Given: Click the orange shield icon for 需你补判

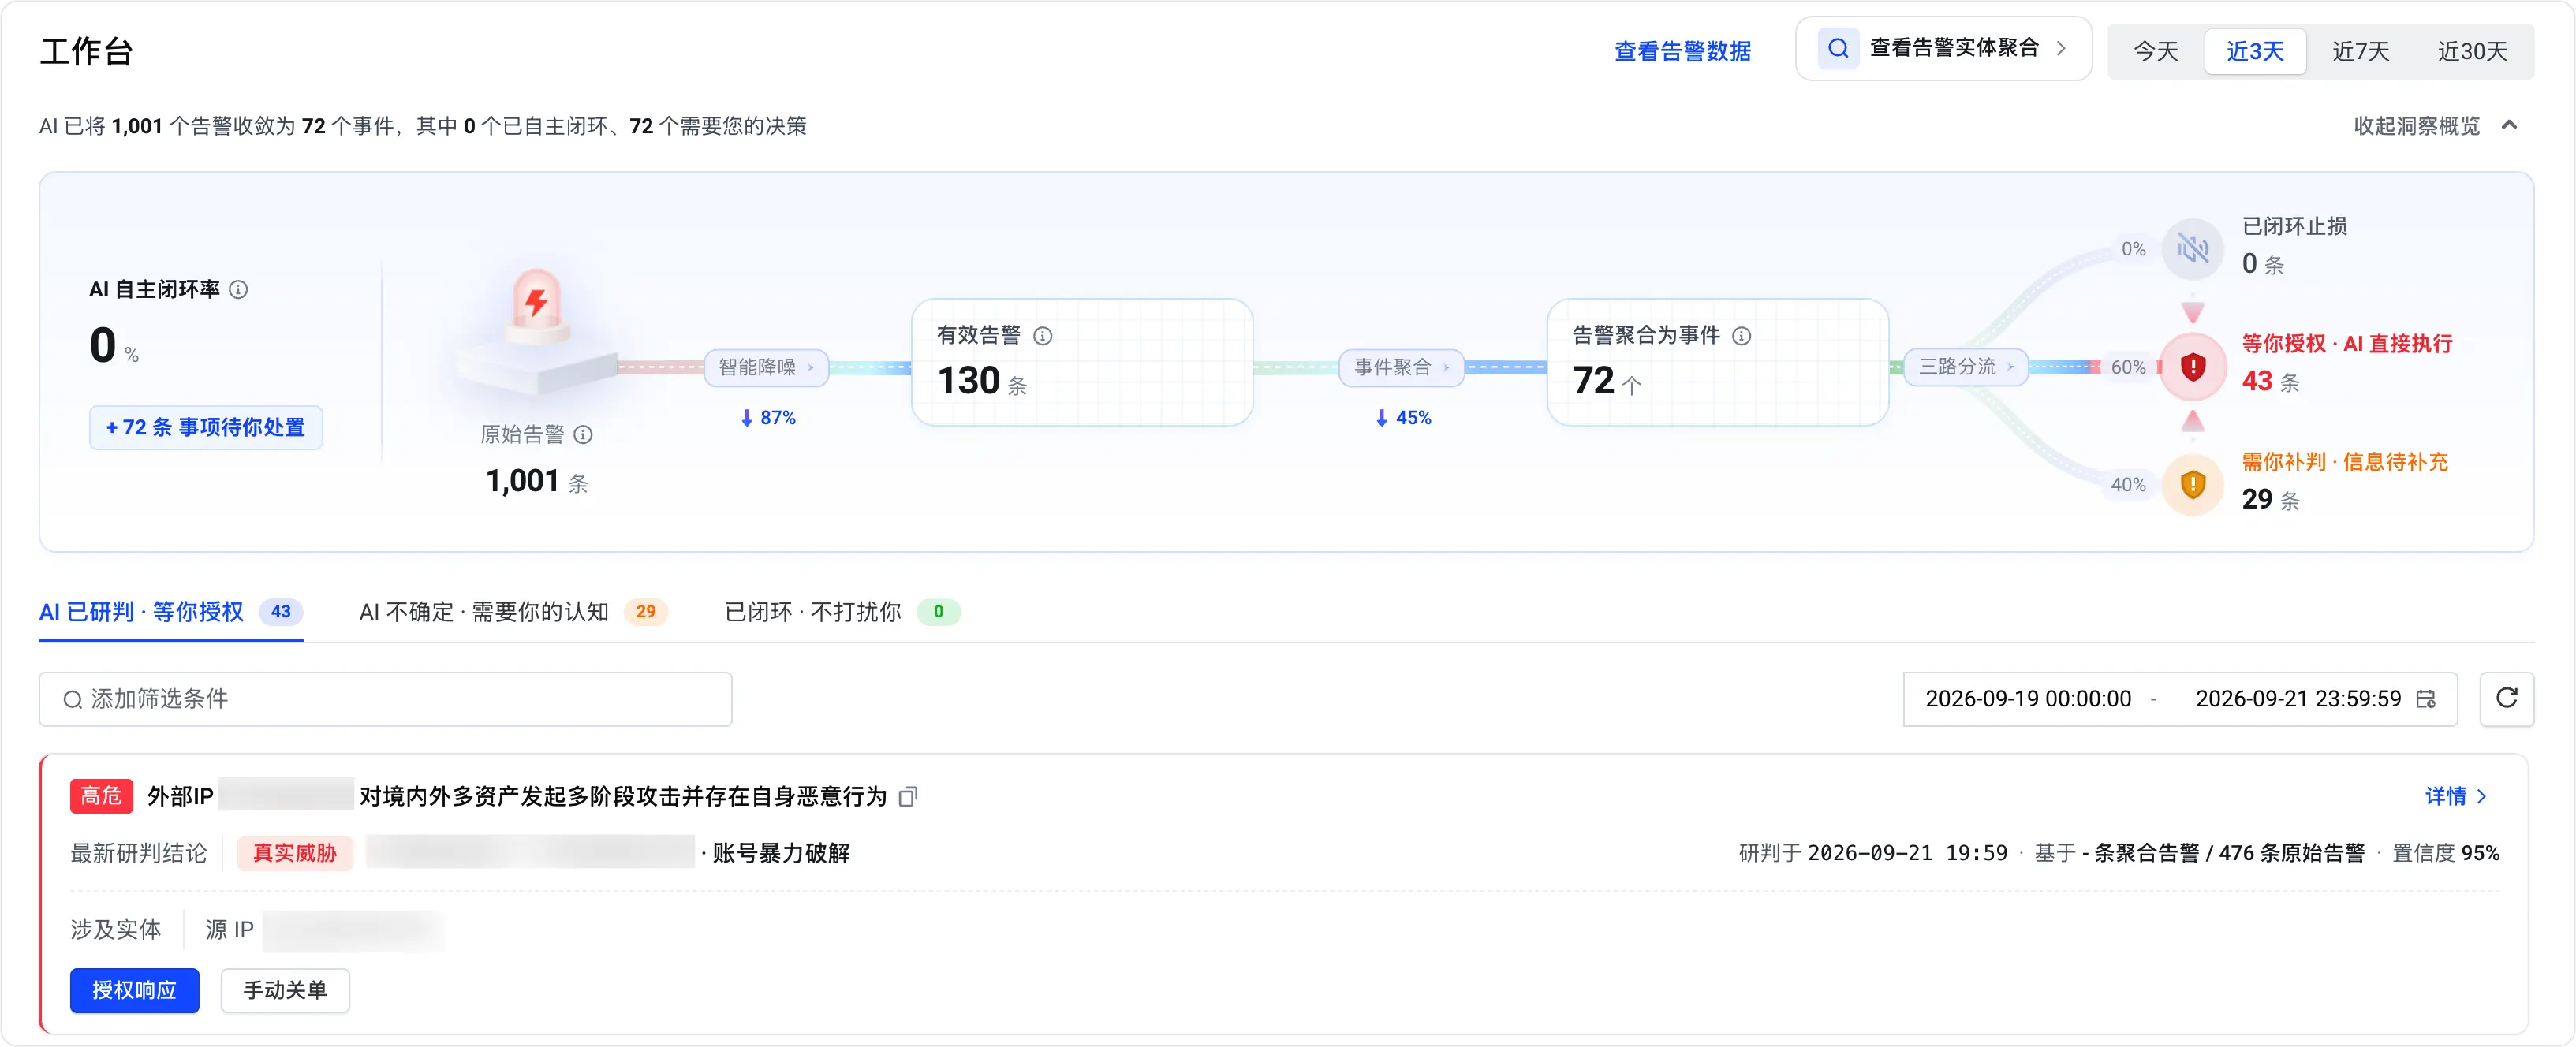Looking at the screenshot, I should [2192, 485].
